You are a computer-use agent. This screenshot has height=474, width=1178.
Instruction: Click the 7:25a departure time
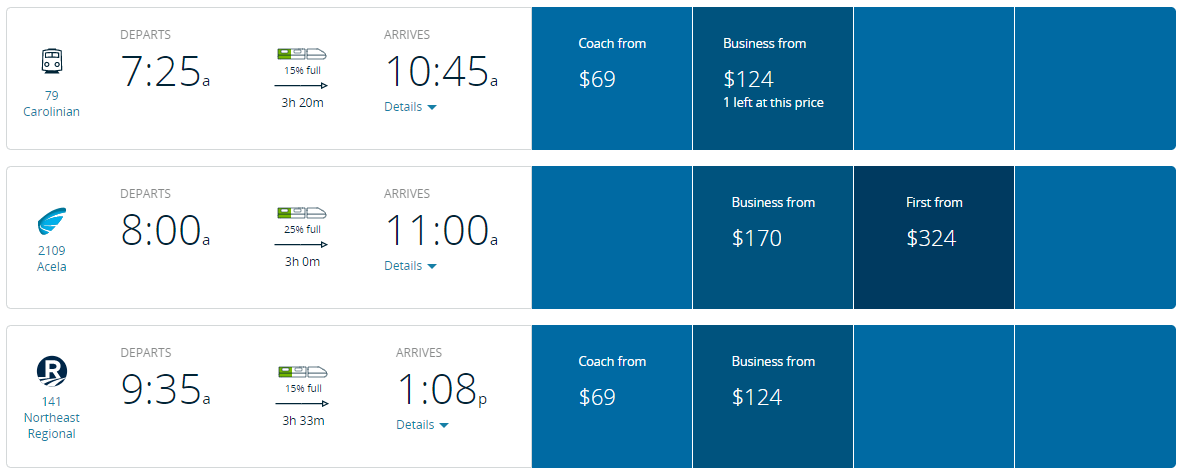pyautogui.click(x=165, y=72)
